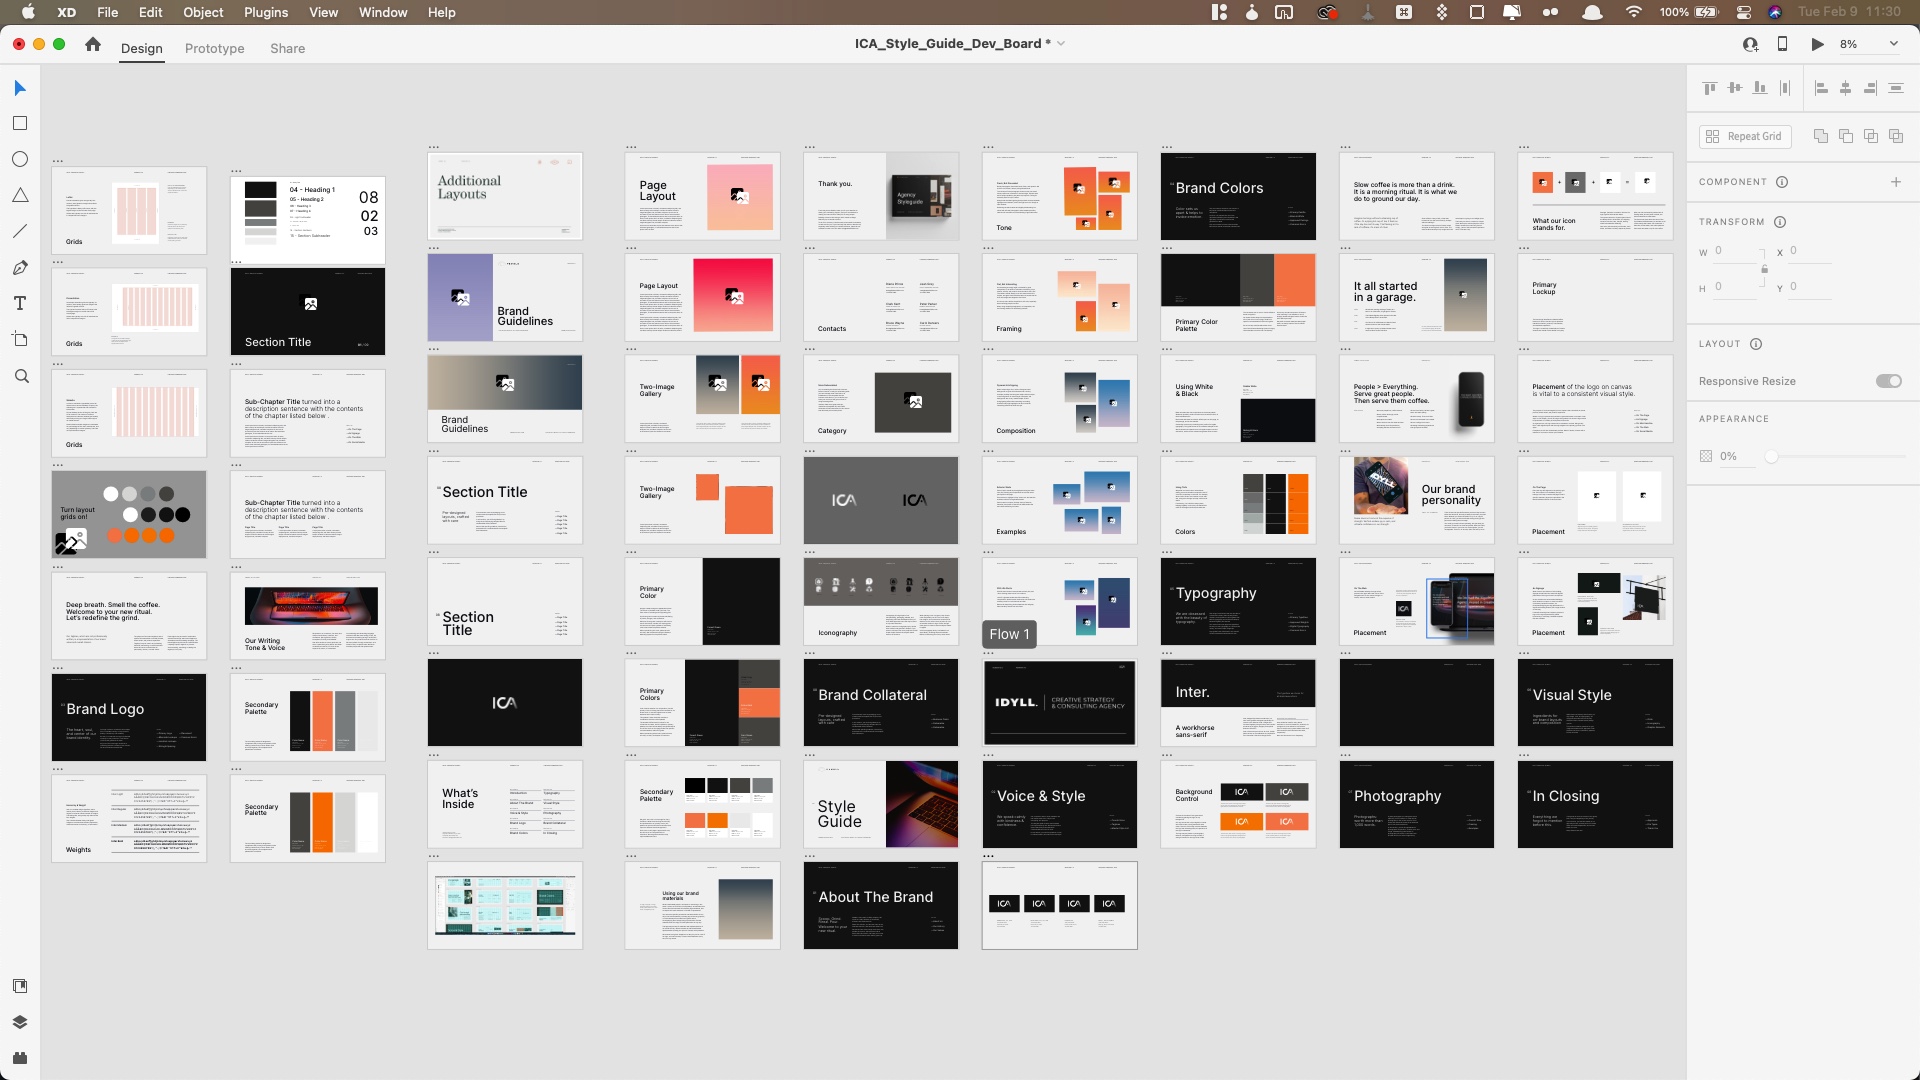Open the Plugins panel icon
The width and height of the screenshot is (1920, 1080).
[x=20, y=1058]
